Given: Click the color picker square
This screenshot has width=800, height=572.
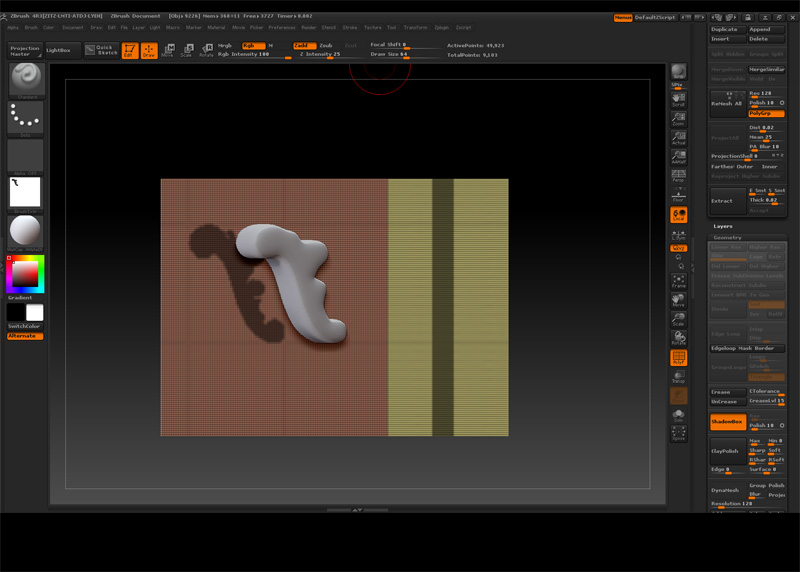Looking at the screenshot, I should coord(25,273).
